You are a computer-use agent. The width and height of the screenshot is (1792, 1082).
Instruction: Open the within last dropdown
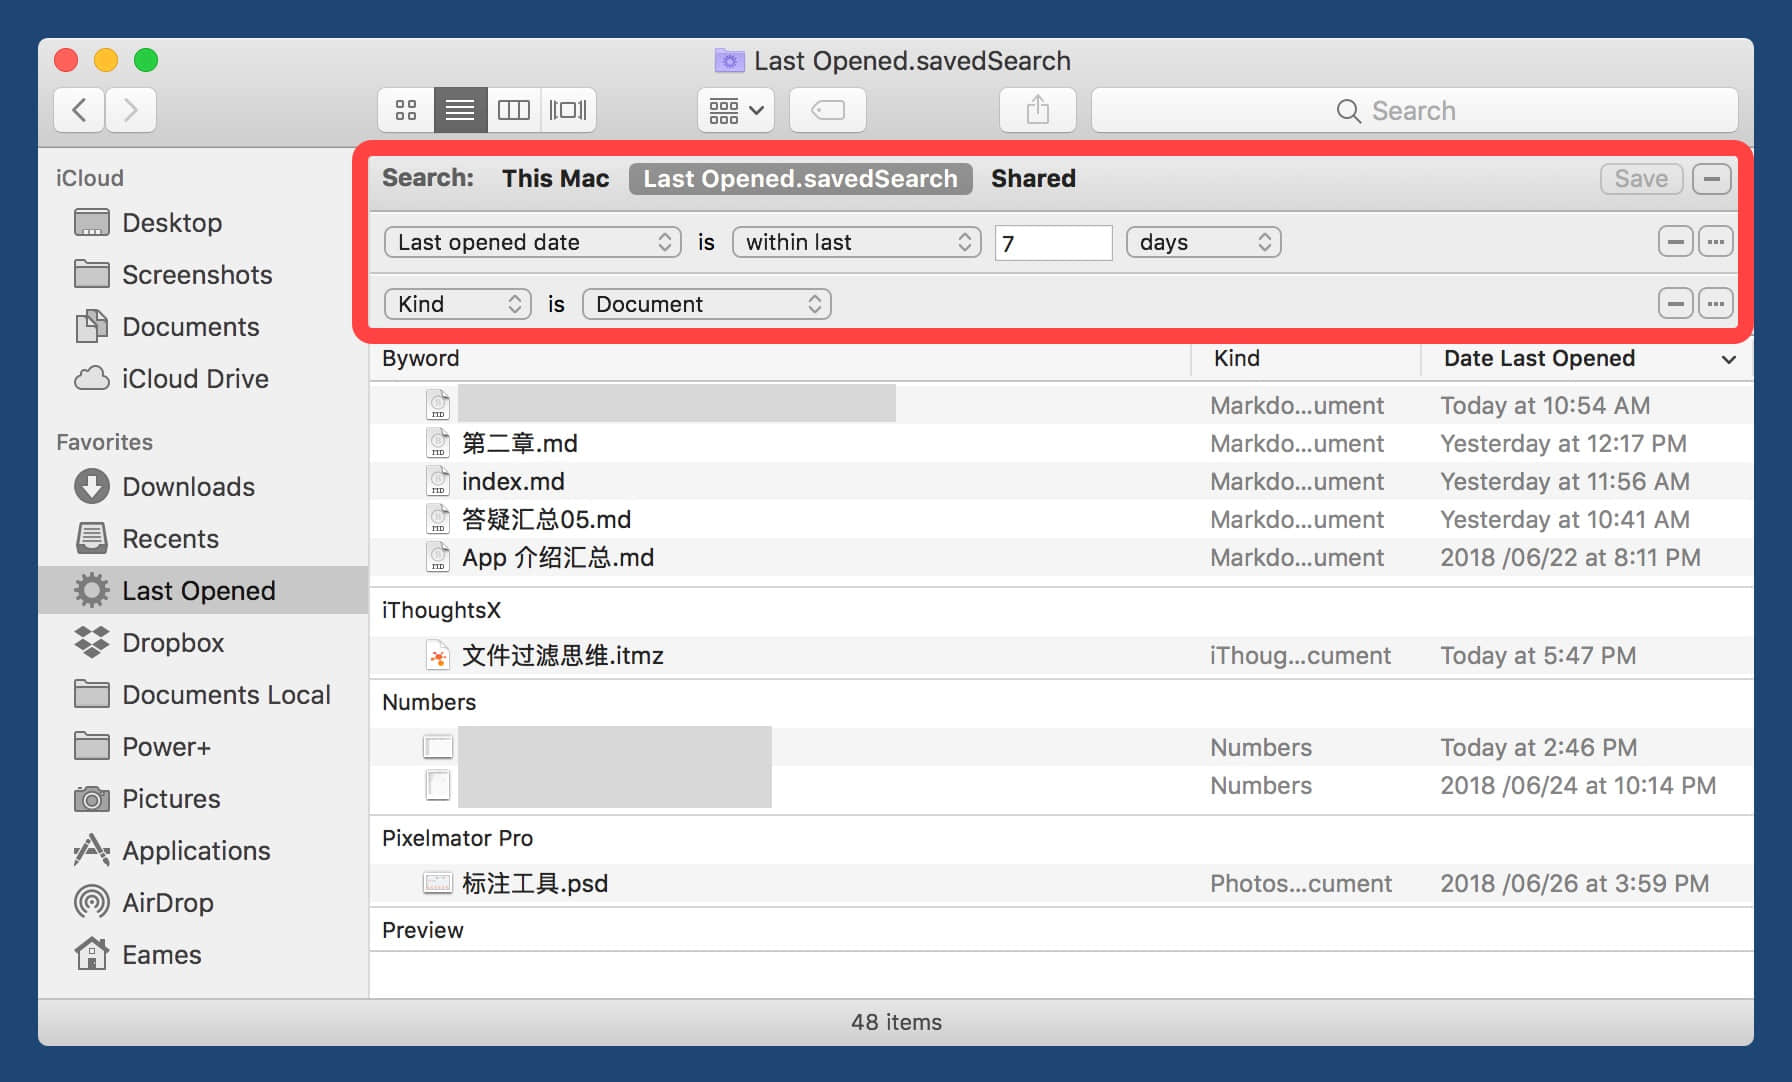(x=857, y=242)
